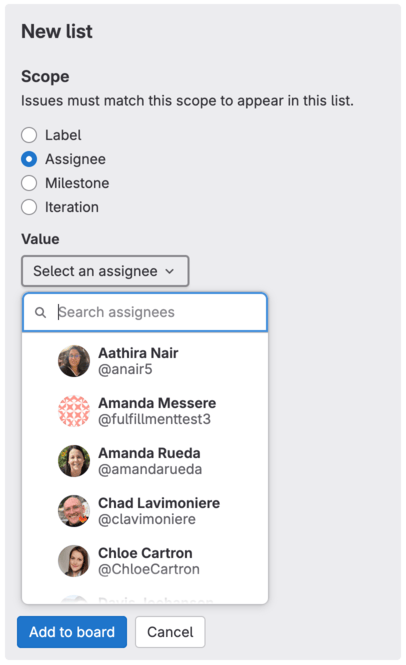
Task: Click the search magnifier icon
Action: click(x=40, y=313)
